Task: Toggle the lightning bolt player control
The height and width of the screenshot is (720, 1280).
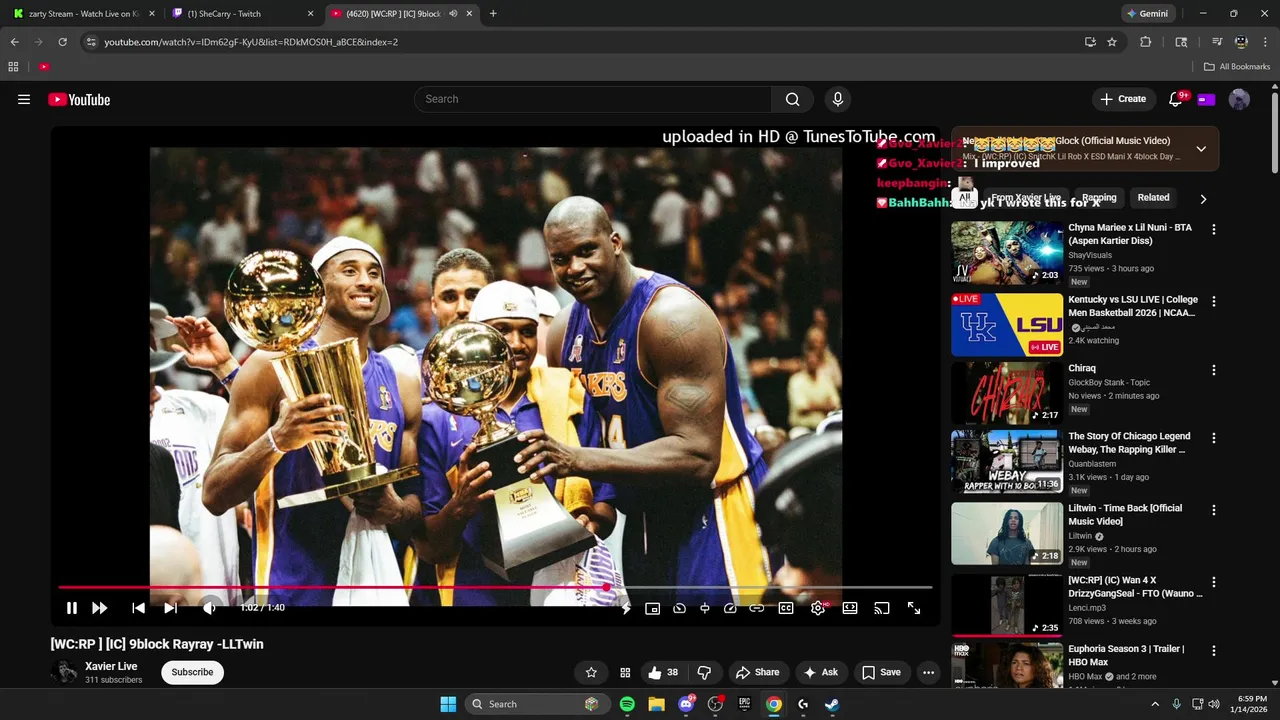Action: click(x=626, y=608)
